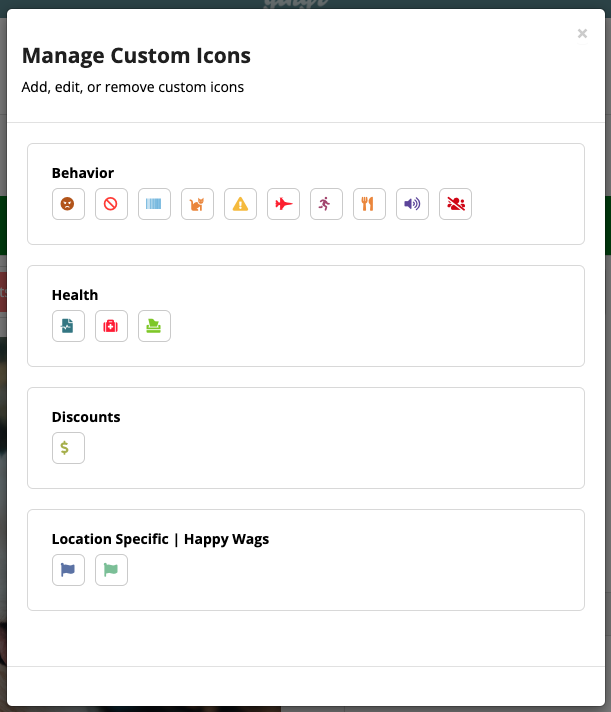The image size is (611, 712).
Task: Click the Manage Custom Icons title
Action: 136,56
